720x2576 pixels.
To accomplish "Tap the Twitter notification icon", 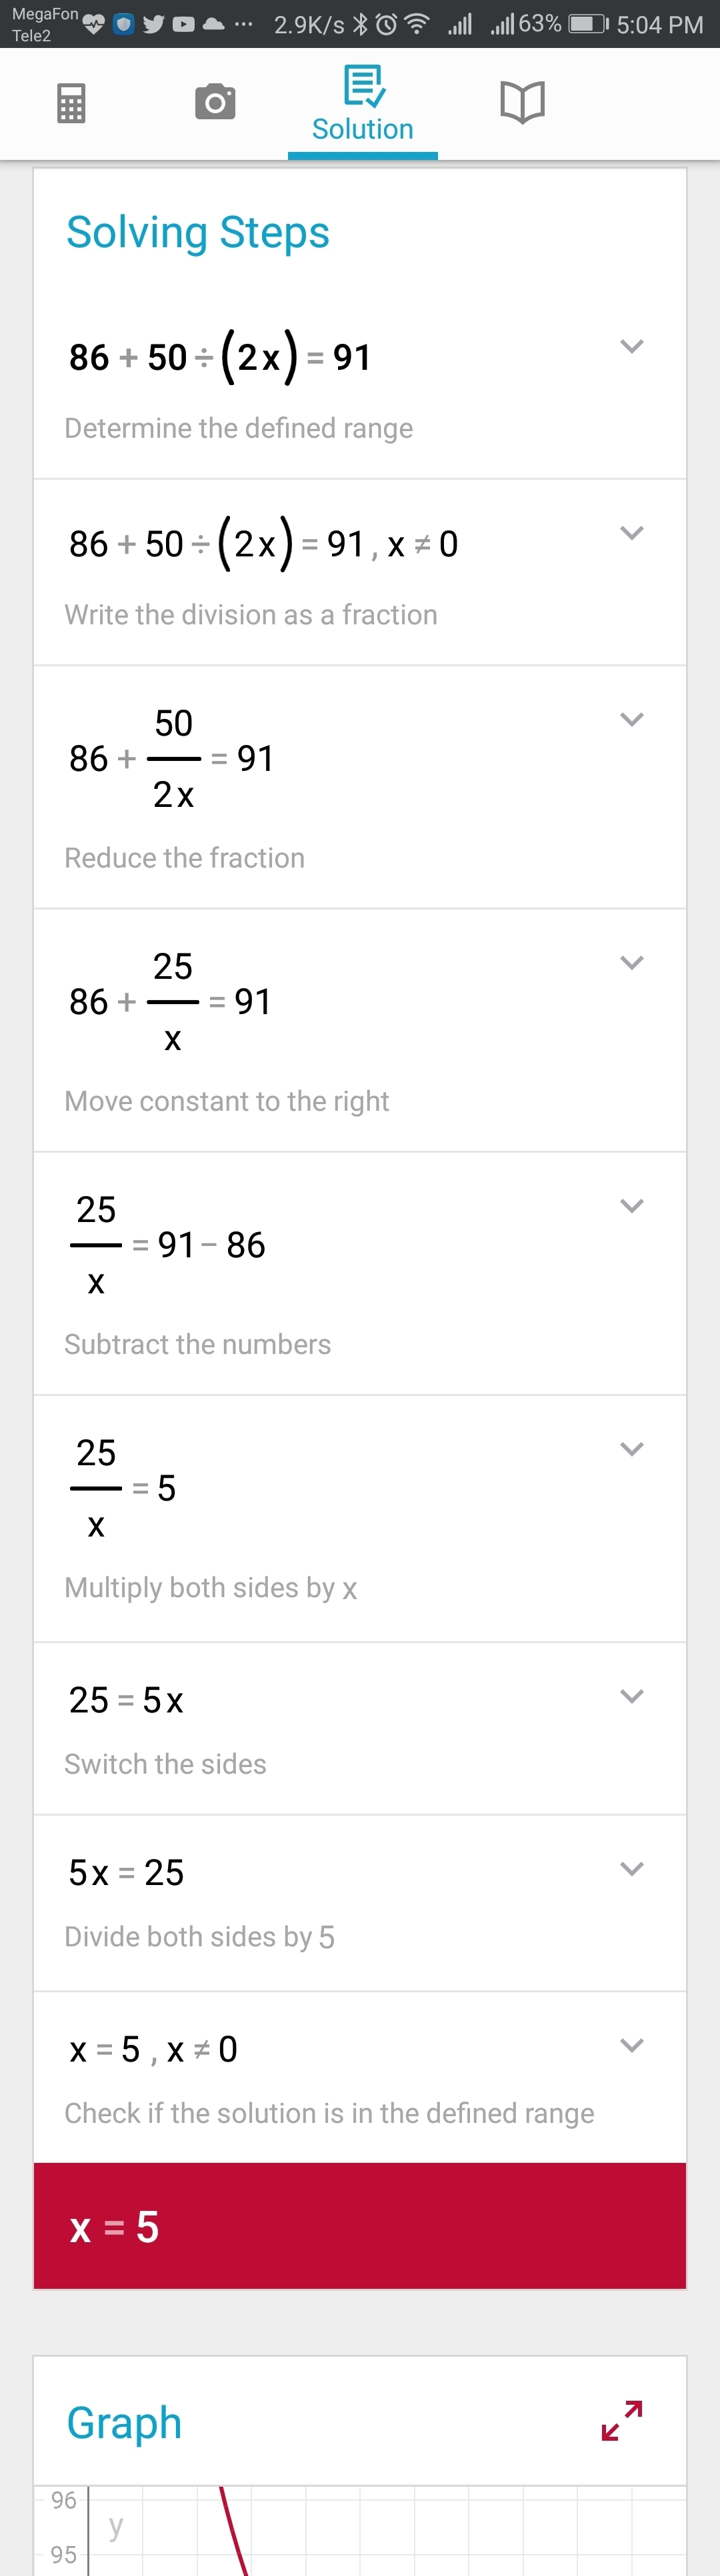I will (x=153, y=24).
